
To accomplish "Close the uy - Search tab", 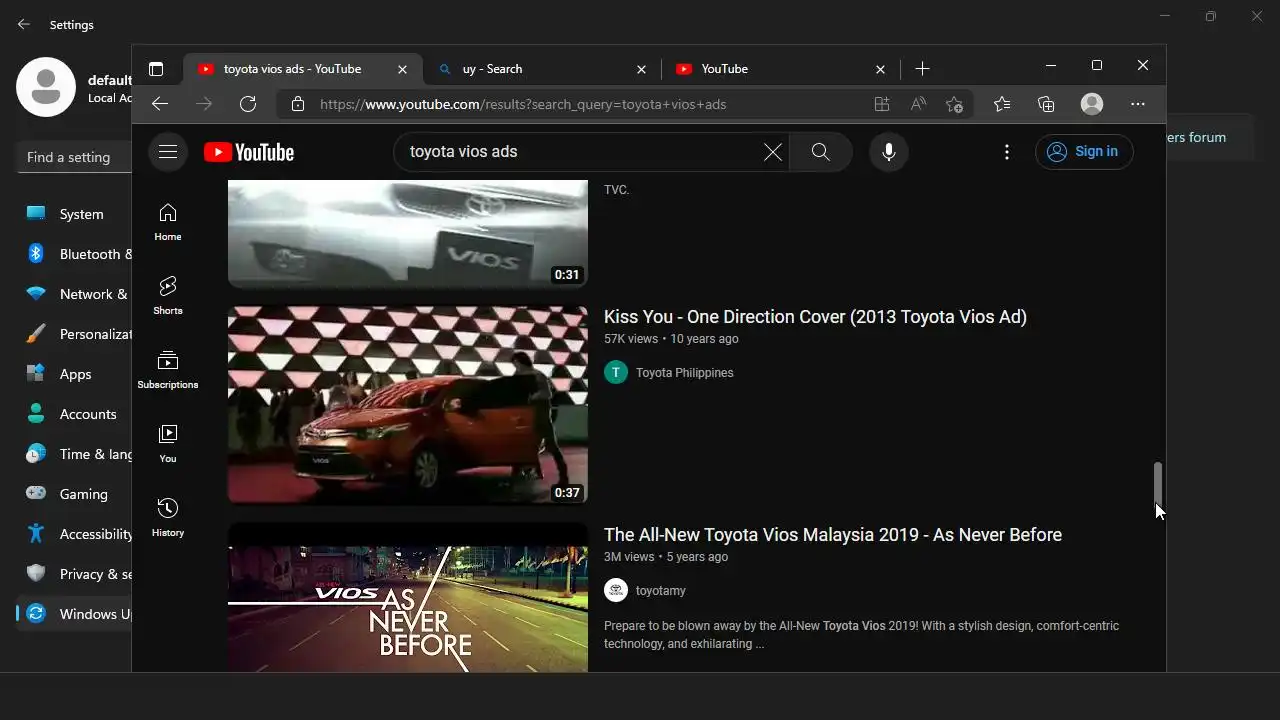I will (x=642, y=69).
